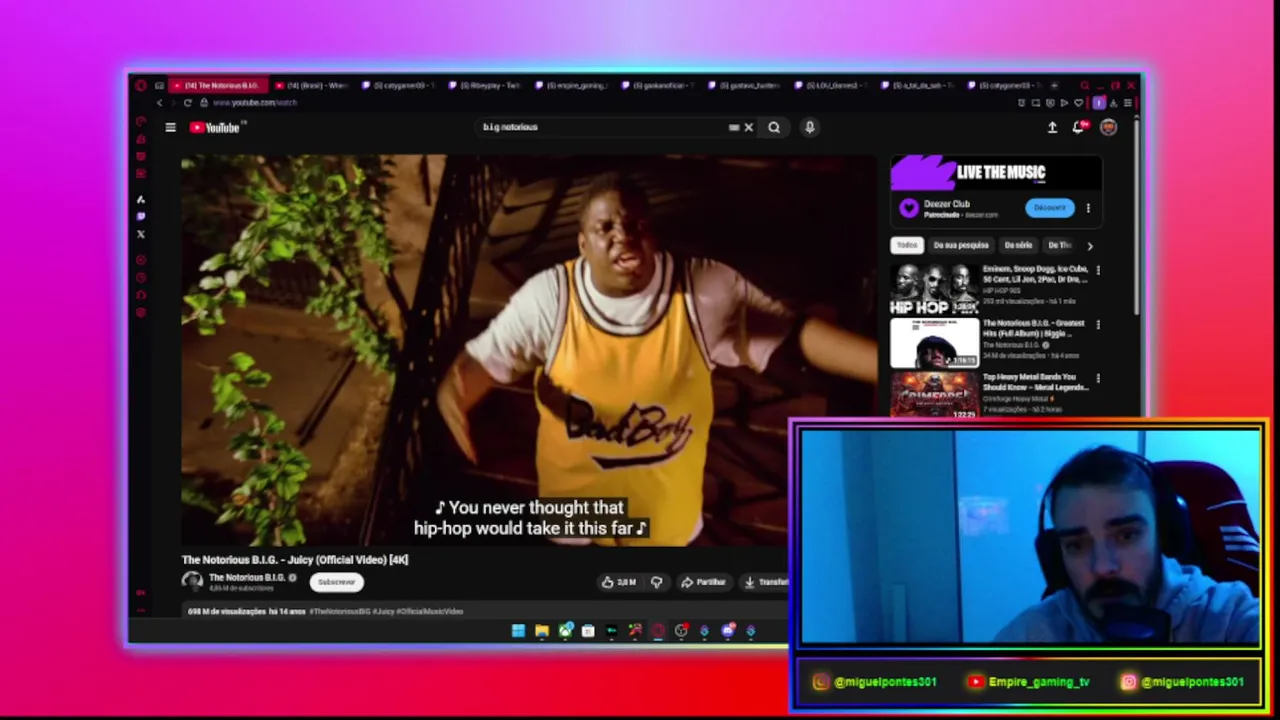Clear the search box with the X
The width and height of the screenshot is (1280, 720).
pos(748,127)
